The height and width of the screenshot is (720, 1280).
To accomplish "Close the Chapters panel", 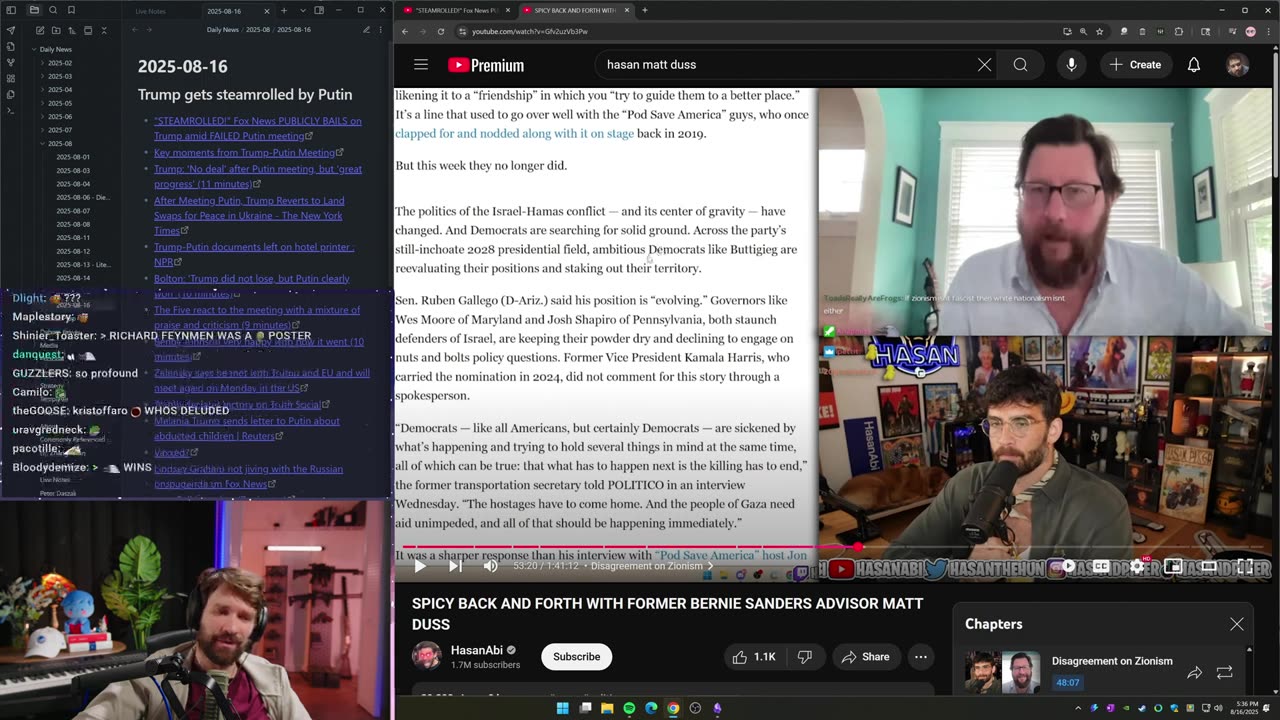I will (1237, 624).
